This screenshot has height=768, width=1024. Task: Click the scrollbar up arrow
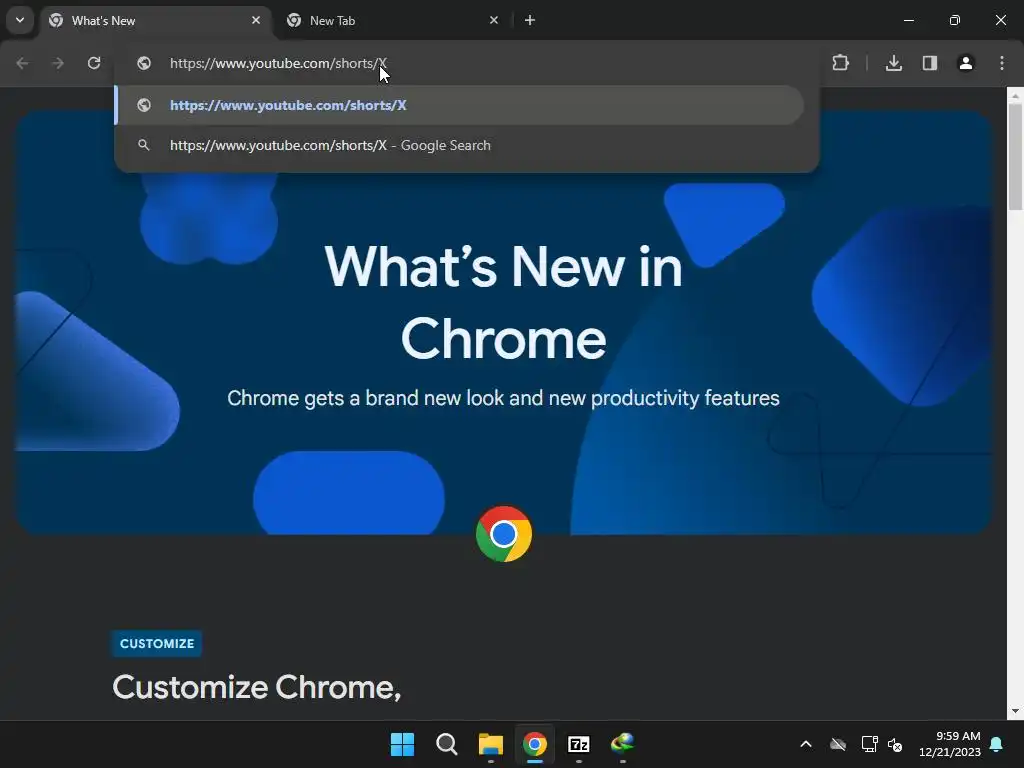pyautogui.click(x=1015, y=95)
